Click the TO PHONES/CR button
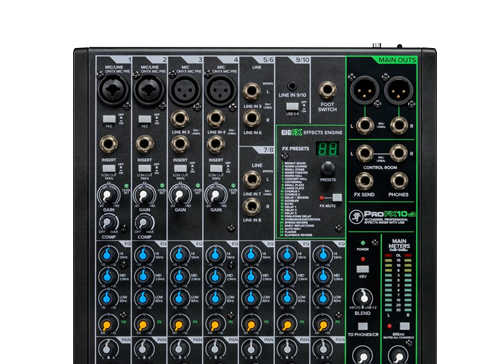Viewport: 502px width, 364px height. click(363, 326)
